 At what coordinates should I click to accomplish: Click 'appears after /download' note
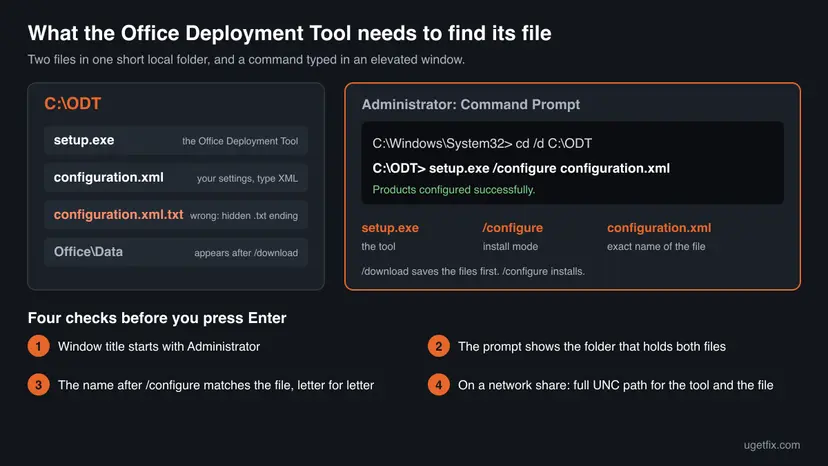(246, 253)
